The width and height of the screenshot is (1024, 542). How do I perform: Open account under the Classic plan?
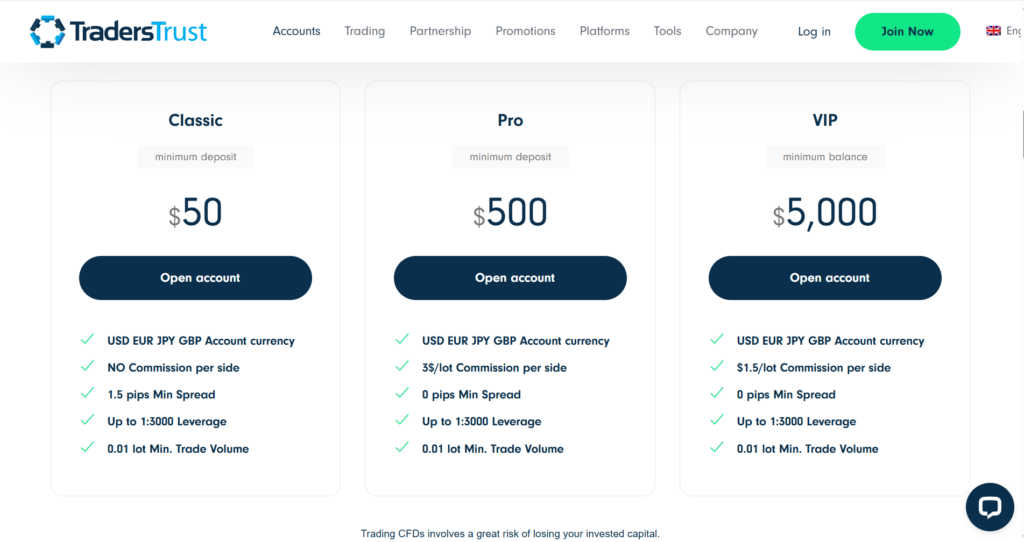(195, 278)
